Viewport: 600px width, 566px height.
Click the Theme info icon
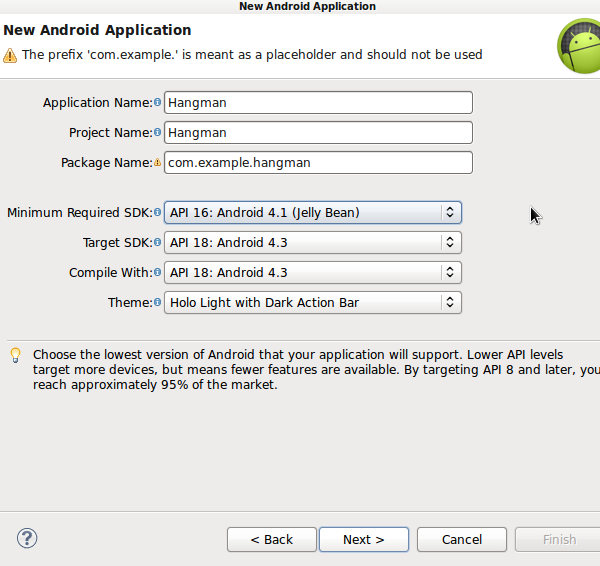click(x=157, y=302)
